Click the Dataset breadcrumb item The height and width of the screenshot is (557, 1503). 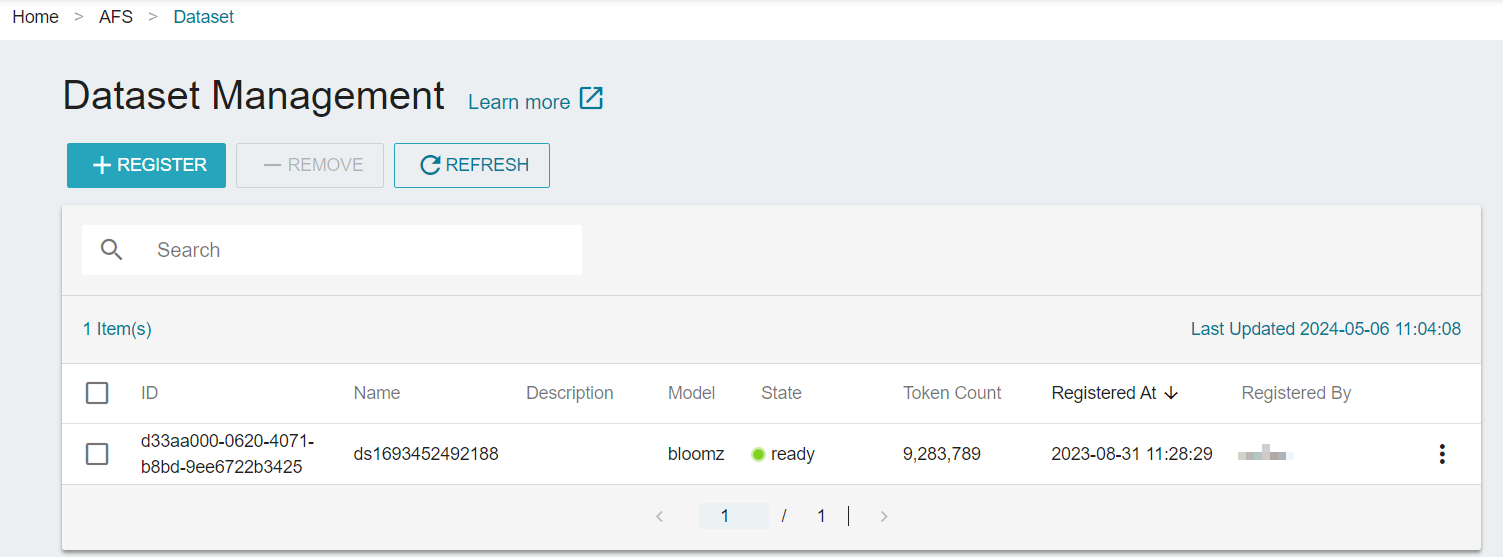tap(204, 17)
